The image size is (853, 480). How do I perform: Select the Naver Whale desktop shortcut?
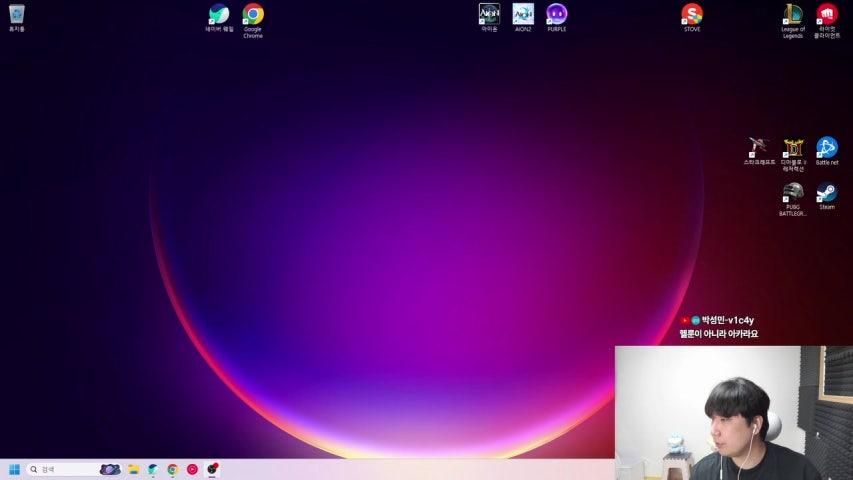coord(219,14)
